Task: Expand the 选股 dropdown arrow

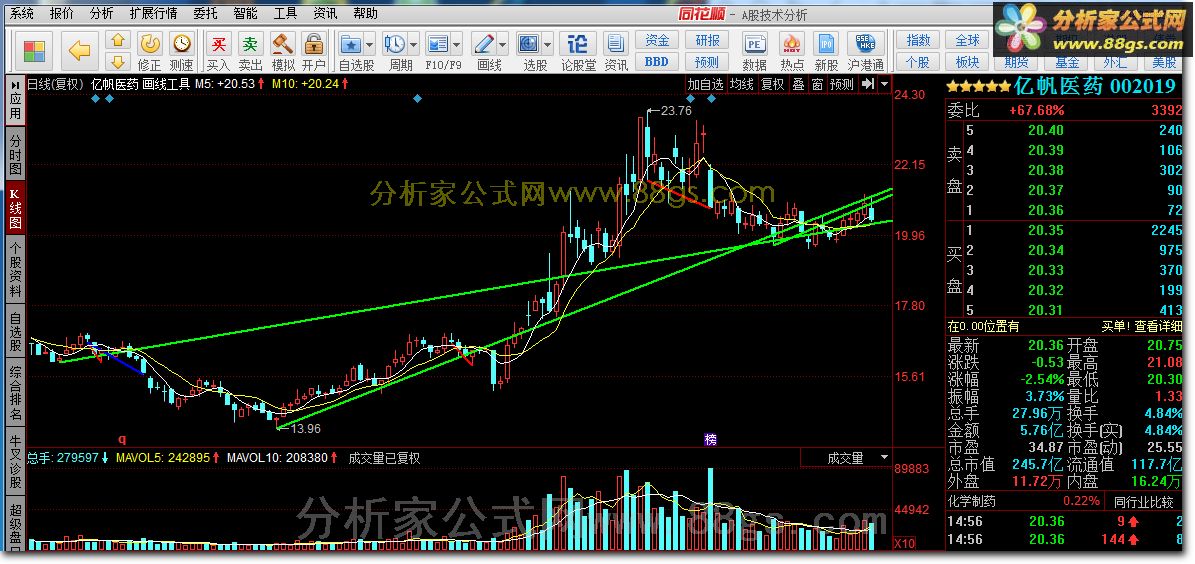Action: click(548, 43)
